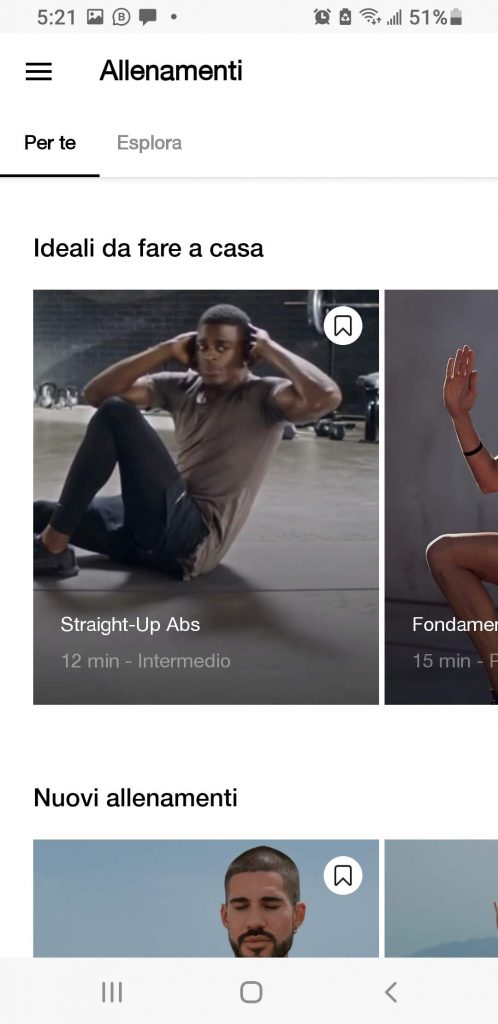Tap the recent apps navigation button

click(x=112, y=992)
